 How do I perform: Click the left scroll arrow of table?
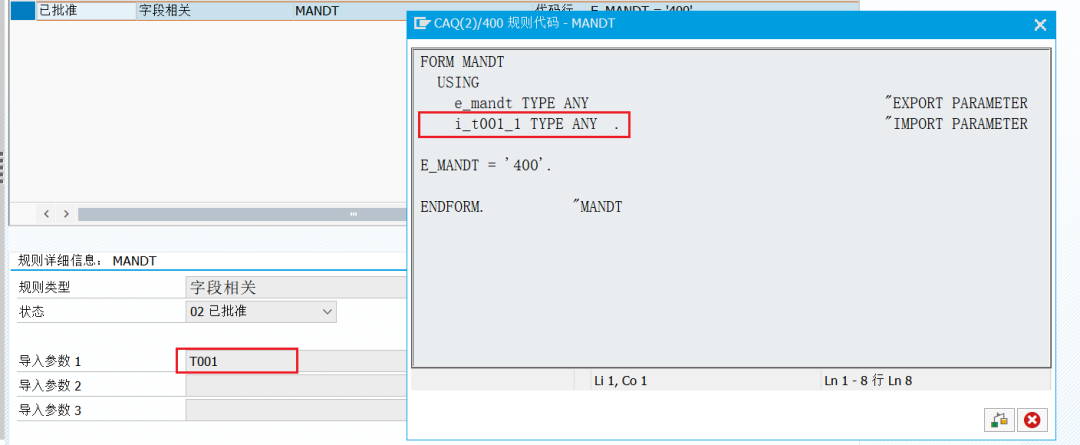coord(47,214)
